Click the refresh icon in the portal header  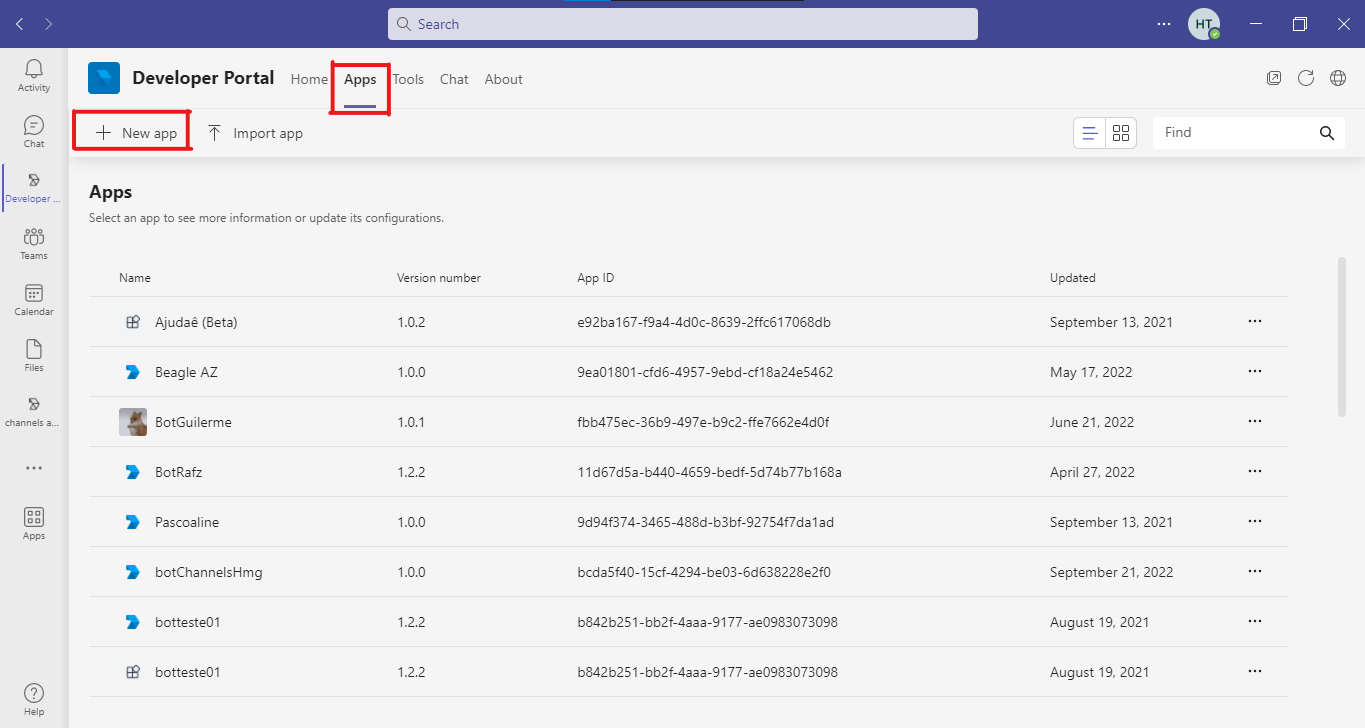point(1305,79)
